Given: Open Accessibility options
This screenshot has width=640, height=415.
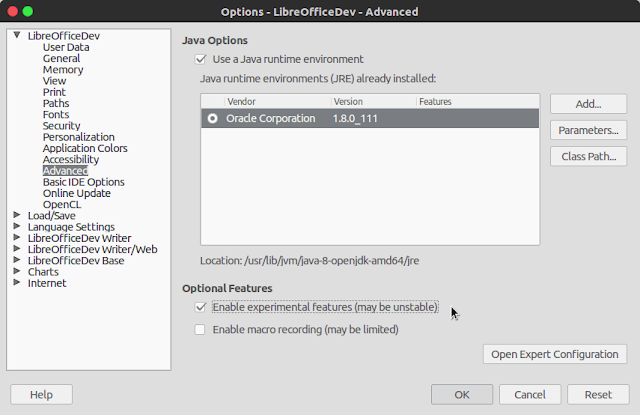Looking at the screenshot, I should tap(71, 160).
